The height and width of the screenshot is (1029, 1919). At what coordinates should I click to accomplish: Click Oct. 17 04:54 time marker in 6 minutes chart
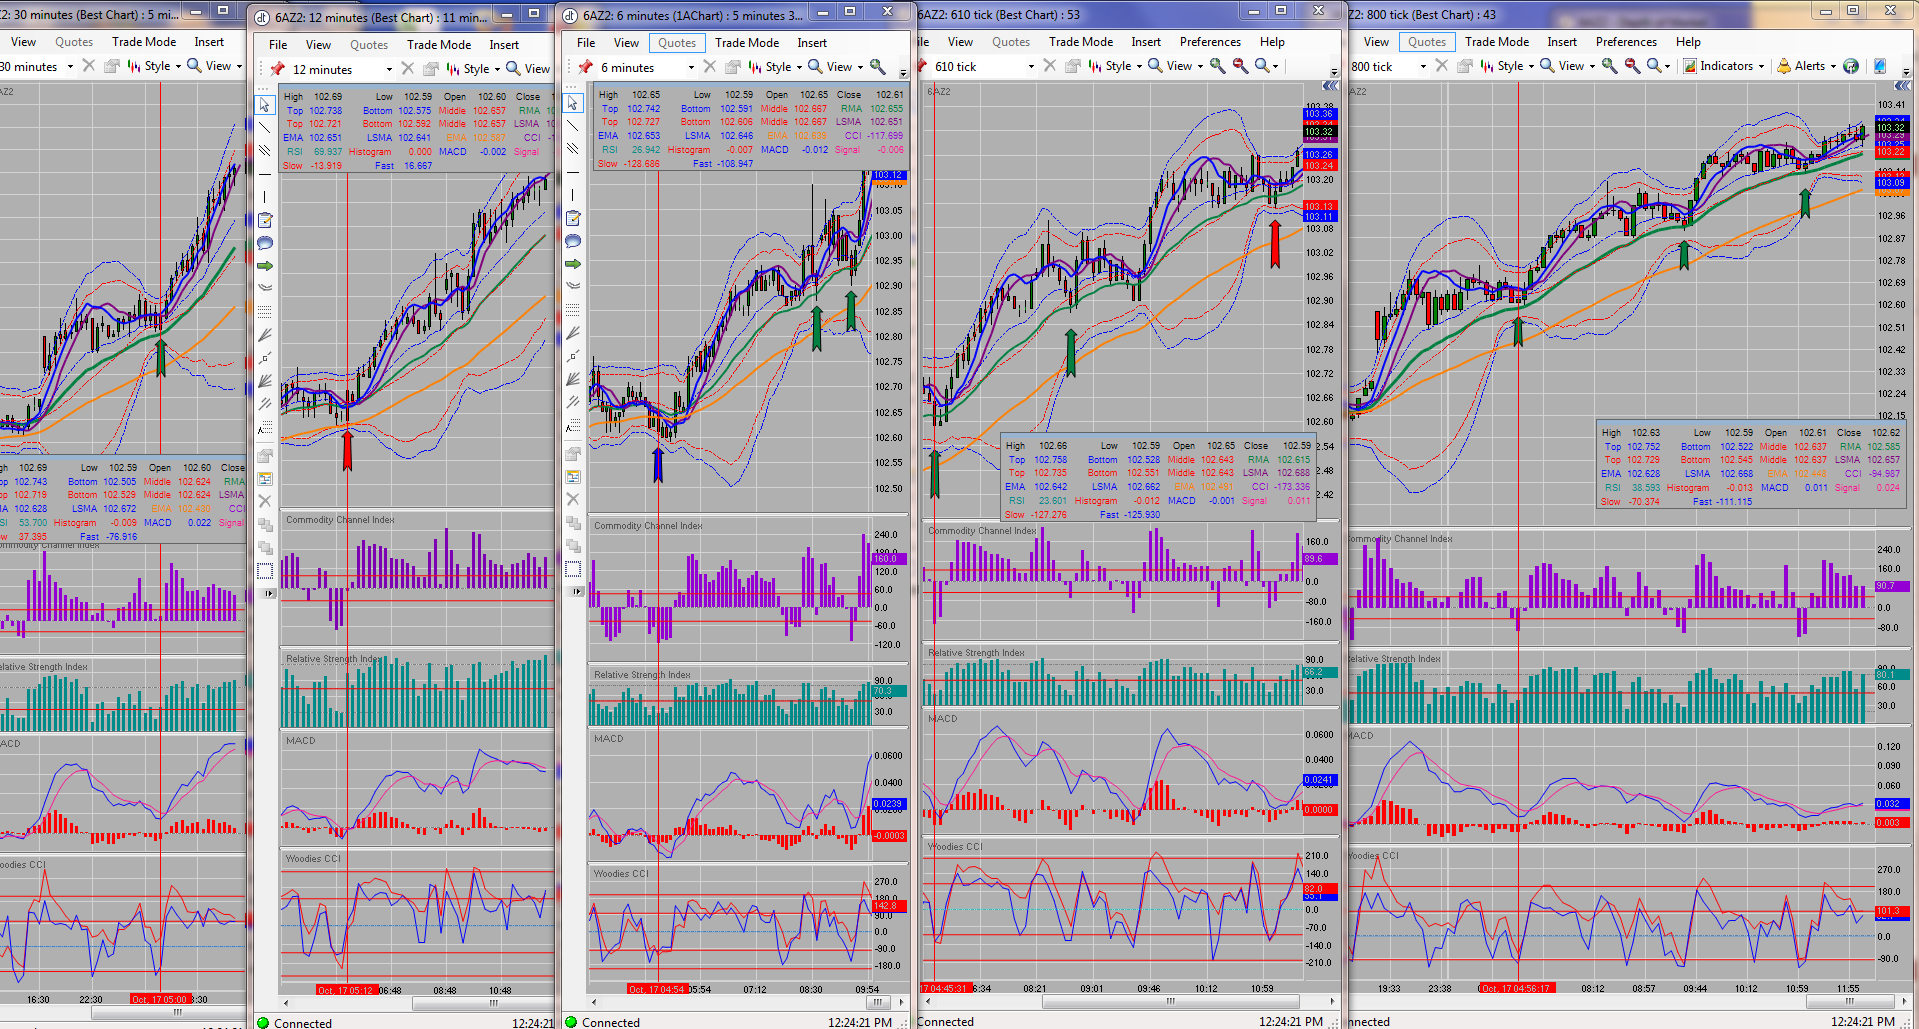657,990
